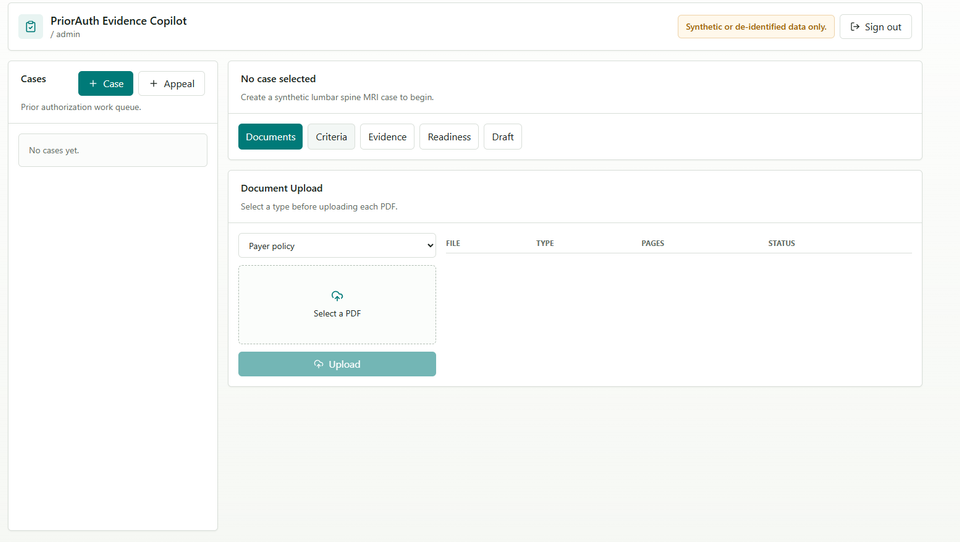Sign out of the application
Screen dimensions: 960x542
click(x=876, y=26)
